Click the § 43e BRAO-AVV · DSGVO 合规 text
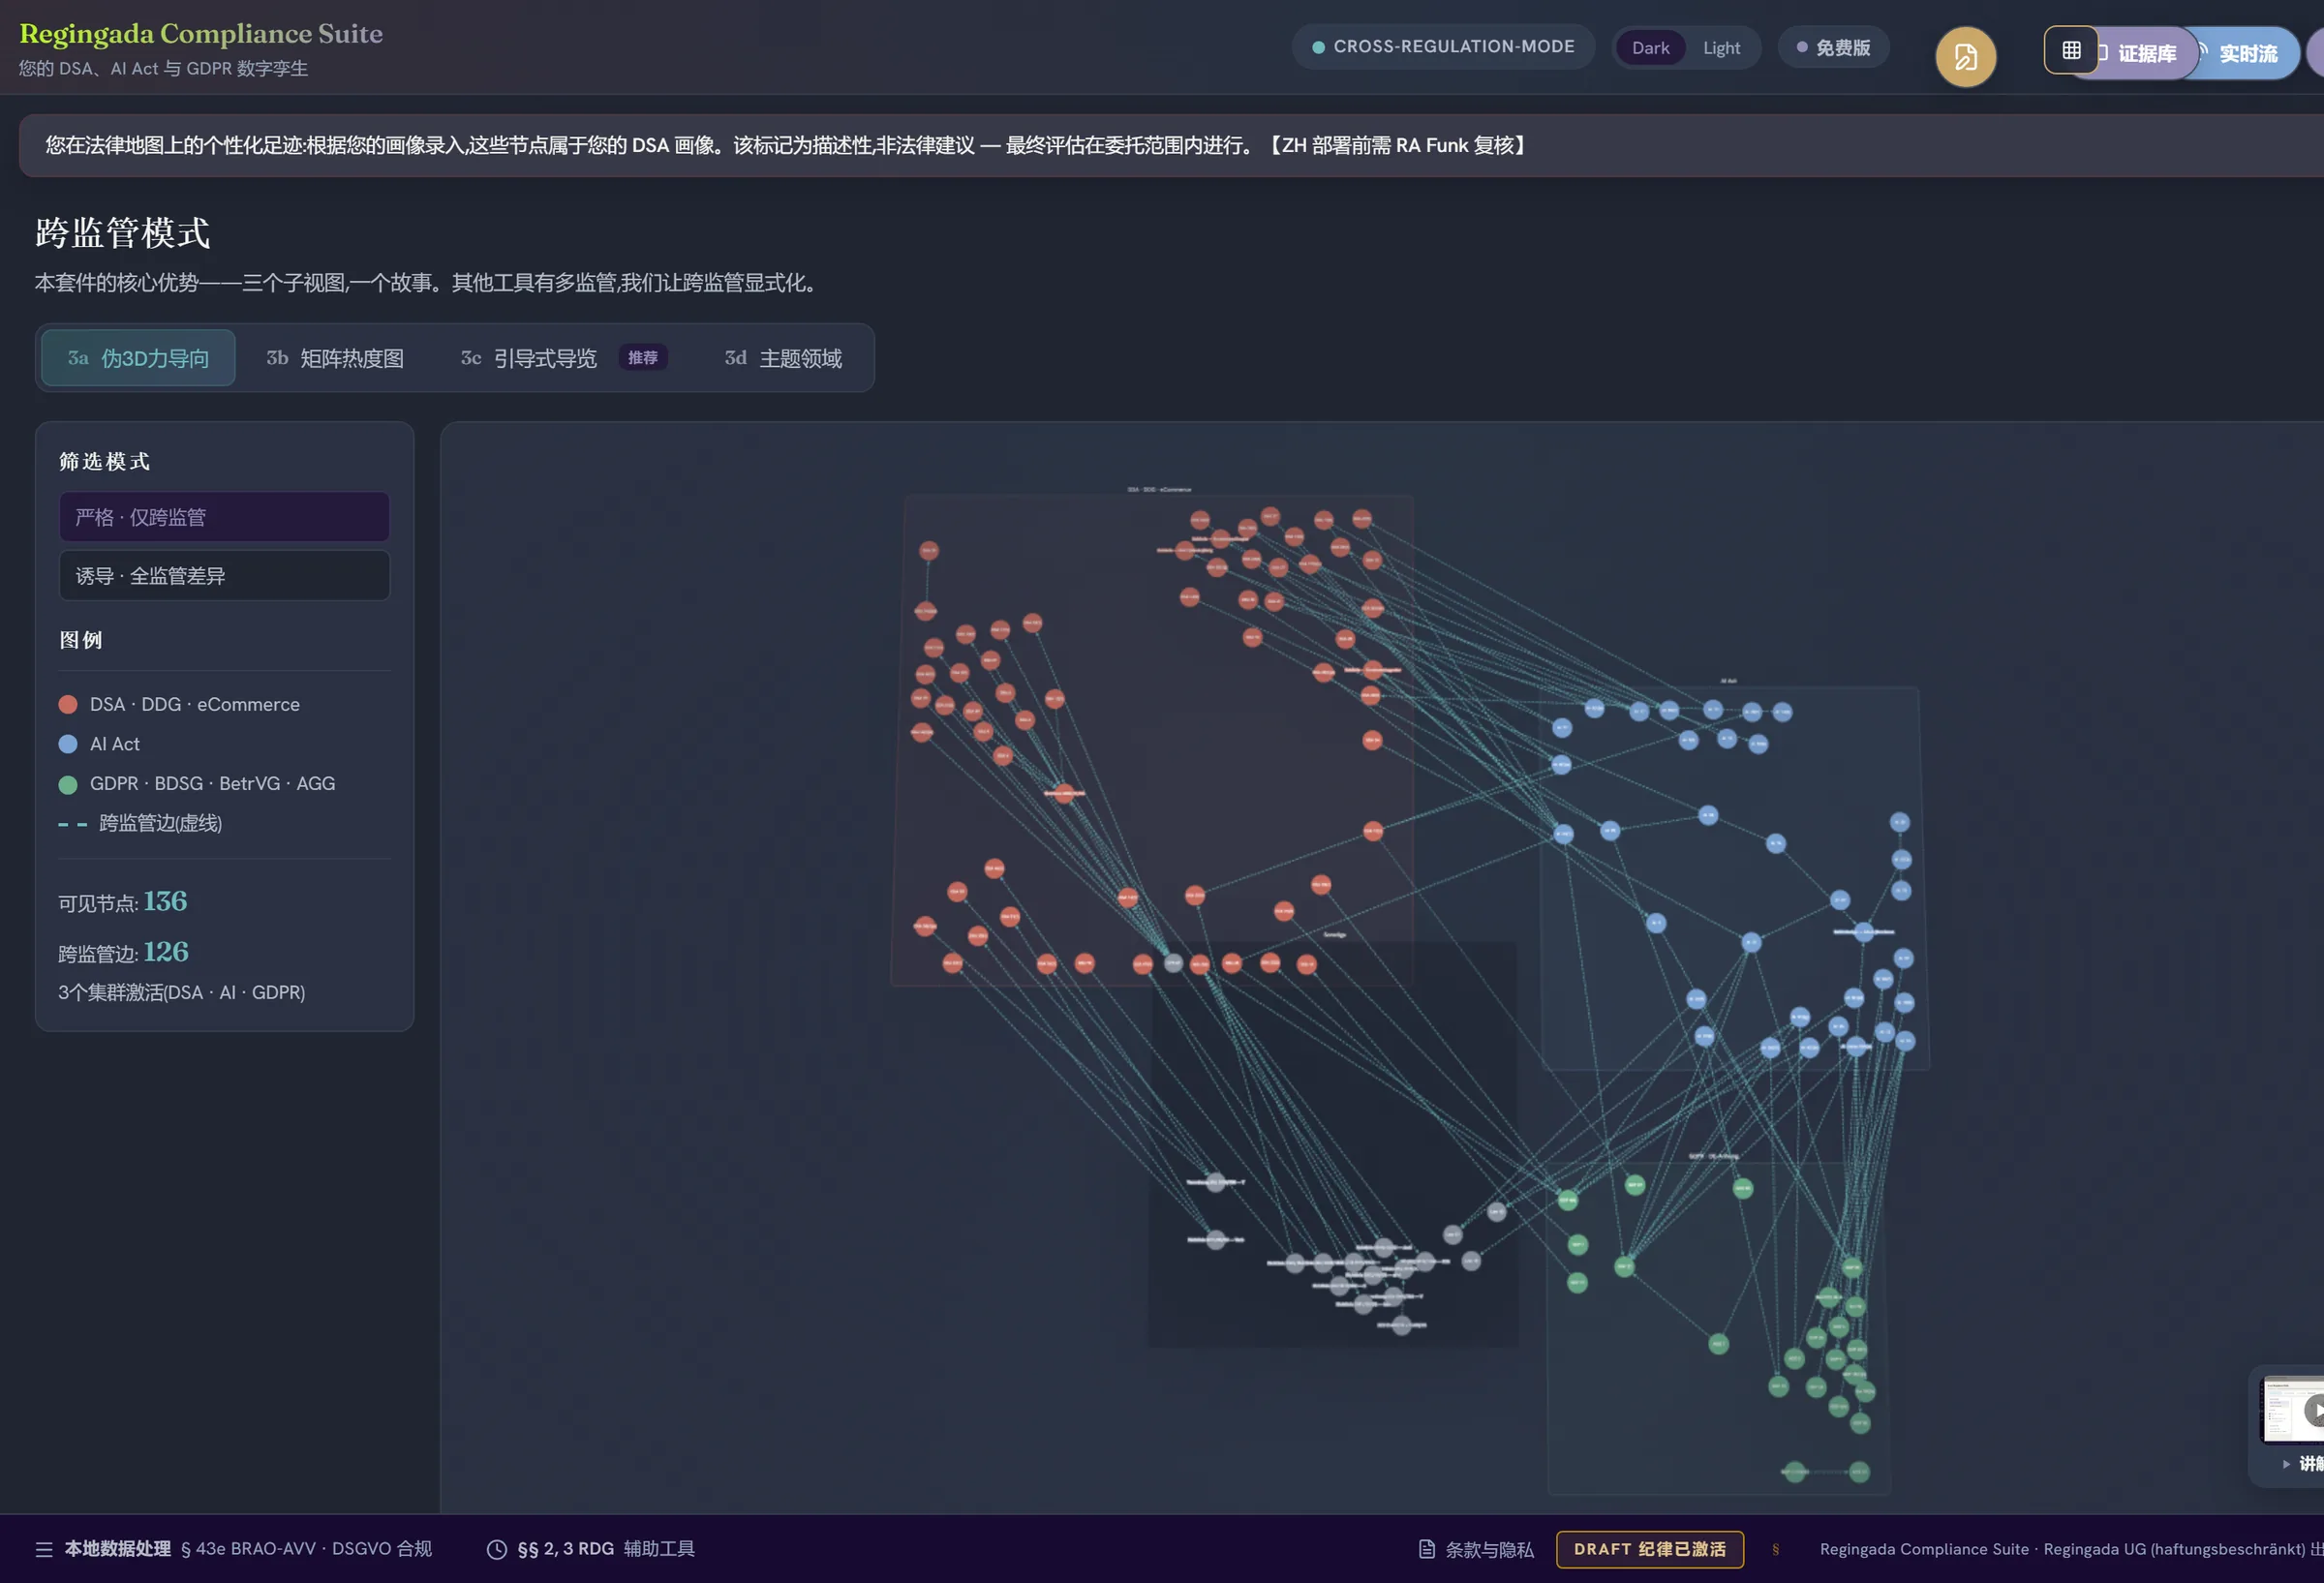The height and width of the screenshot is (1583, 2324). pyautogui.click(x=306, y=1548)
